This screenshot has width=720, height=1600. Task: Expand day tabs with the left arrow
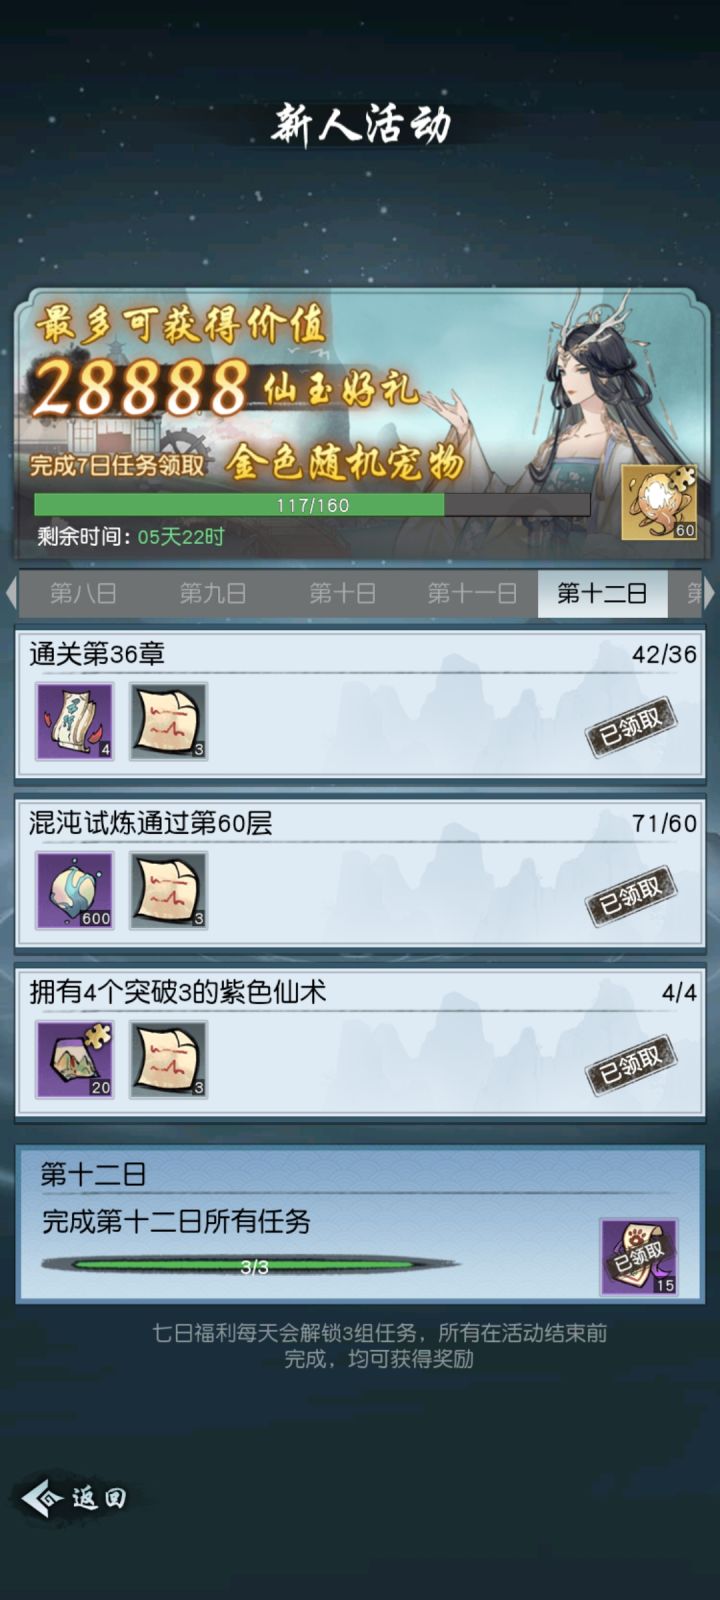tap(11, 593)
